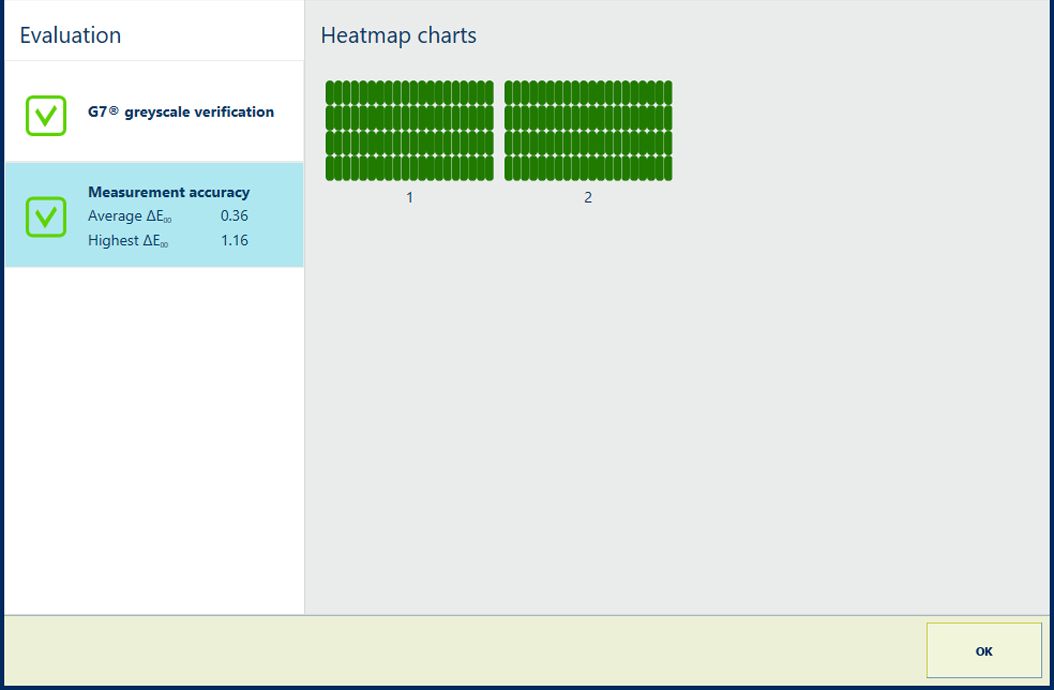Click the bottom-right patch of heatmap chart 2

[x=667, y=168]
